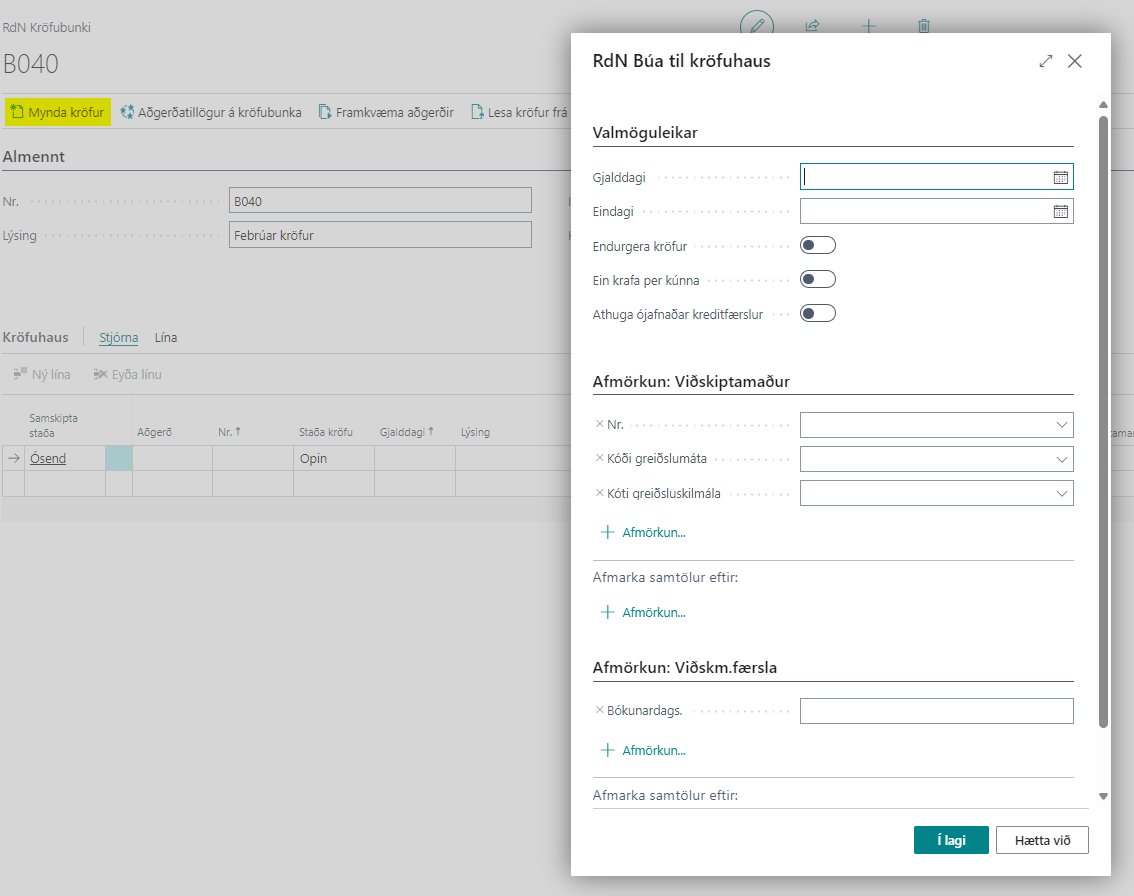The width and height of the screenshot is (1134, 896).
Task: Open the Eindagi calendar date picker
Action: 1060,212
